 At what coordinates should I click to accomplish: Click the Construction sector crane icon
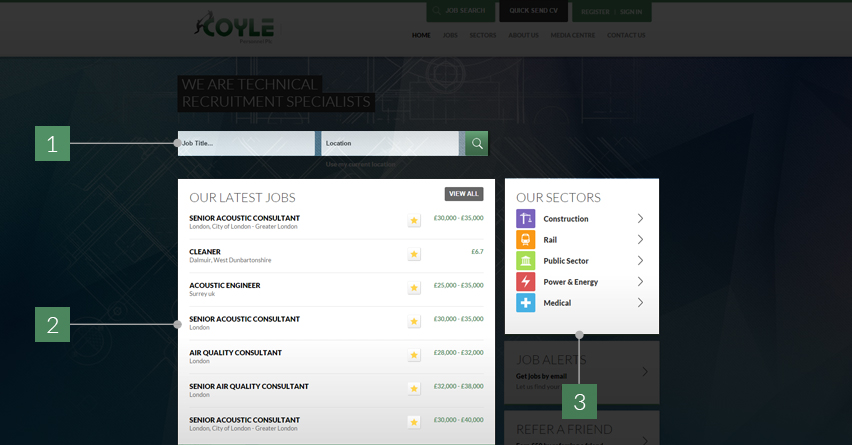coord(526,218)
